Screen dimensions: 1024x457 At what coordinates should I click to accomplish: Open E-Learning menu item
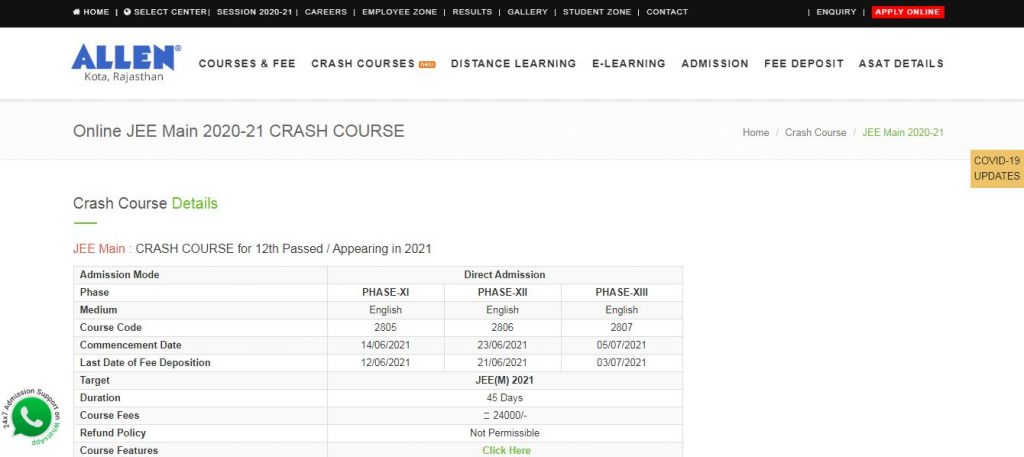coord(628,63)
